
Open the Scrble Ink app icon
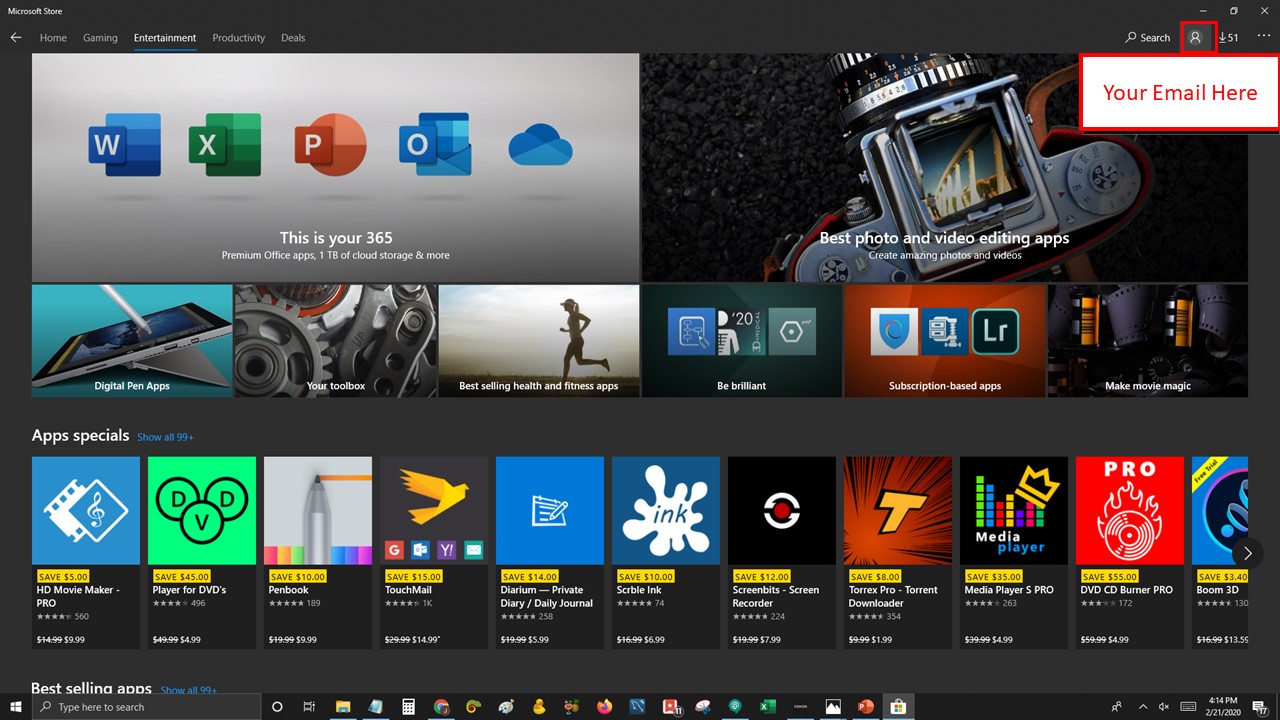coord(666,511)
